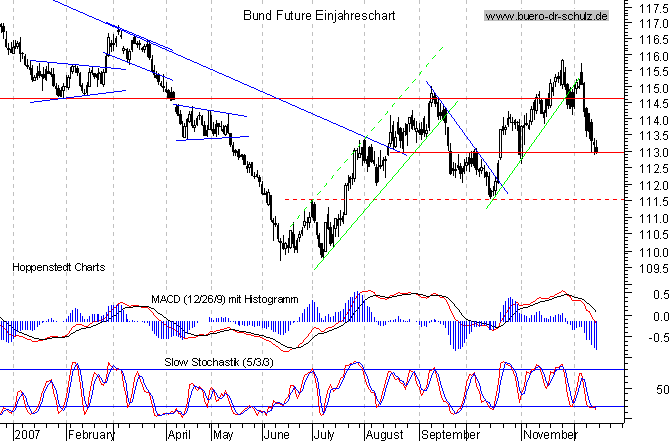Click the 110.5 price axis value
Image resolution: width=672 pixels, height=441 pixels.
[x=654, y=235]
